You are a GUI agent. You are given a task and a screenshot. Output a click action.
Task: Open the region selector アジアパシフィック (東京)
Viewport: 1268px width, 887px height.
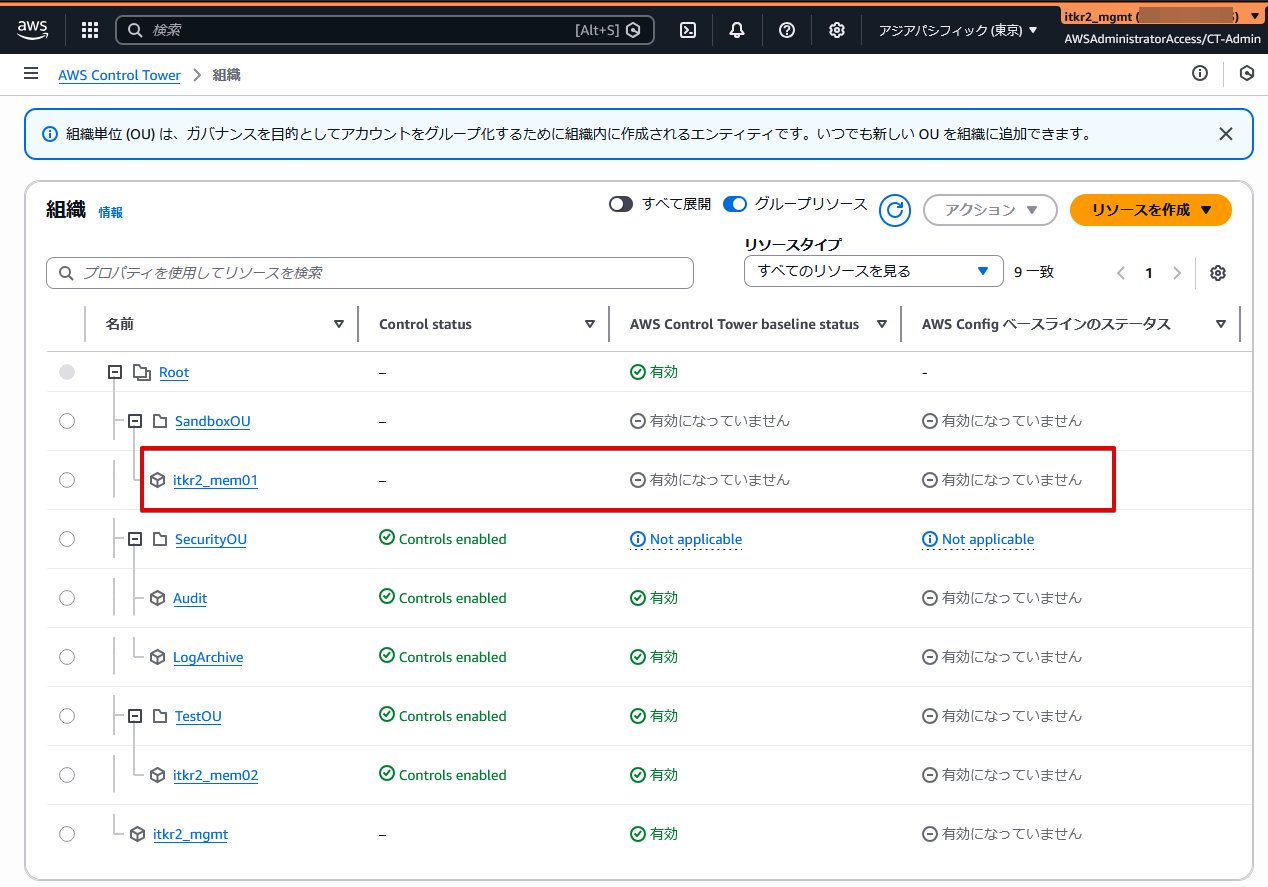958,30
